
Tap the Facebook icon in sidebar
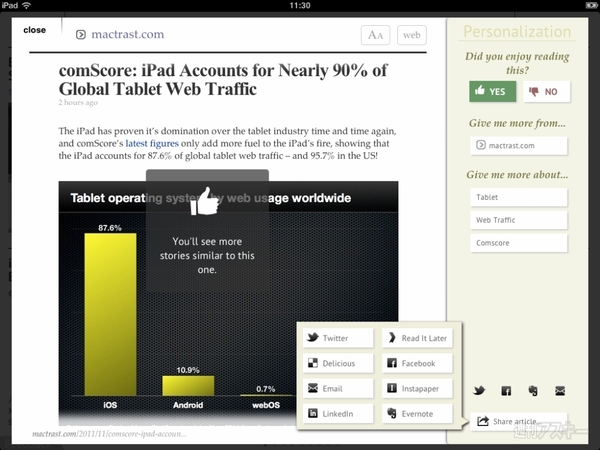pyautogui.click(x=506, y=391)
